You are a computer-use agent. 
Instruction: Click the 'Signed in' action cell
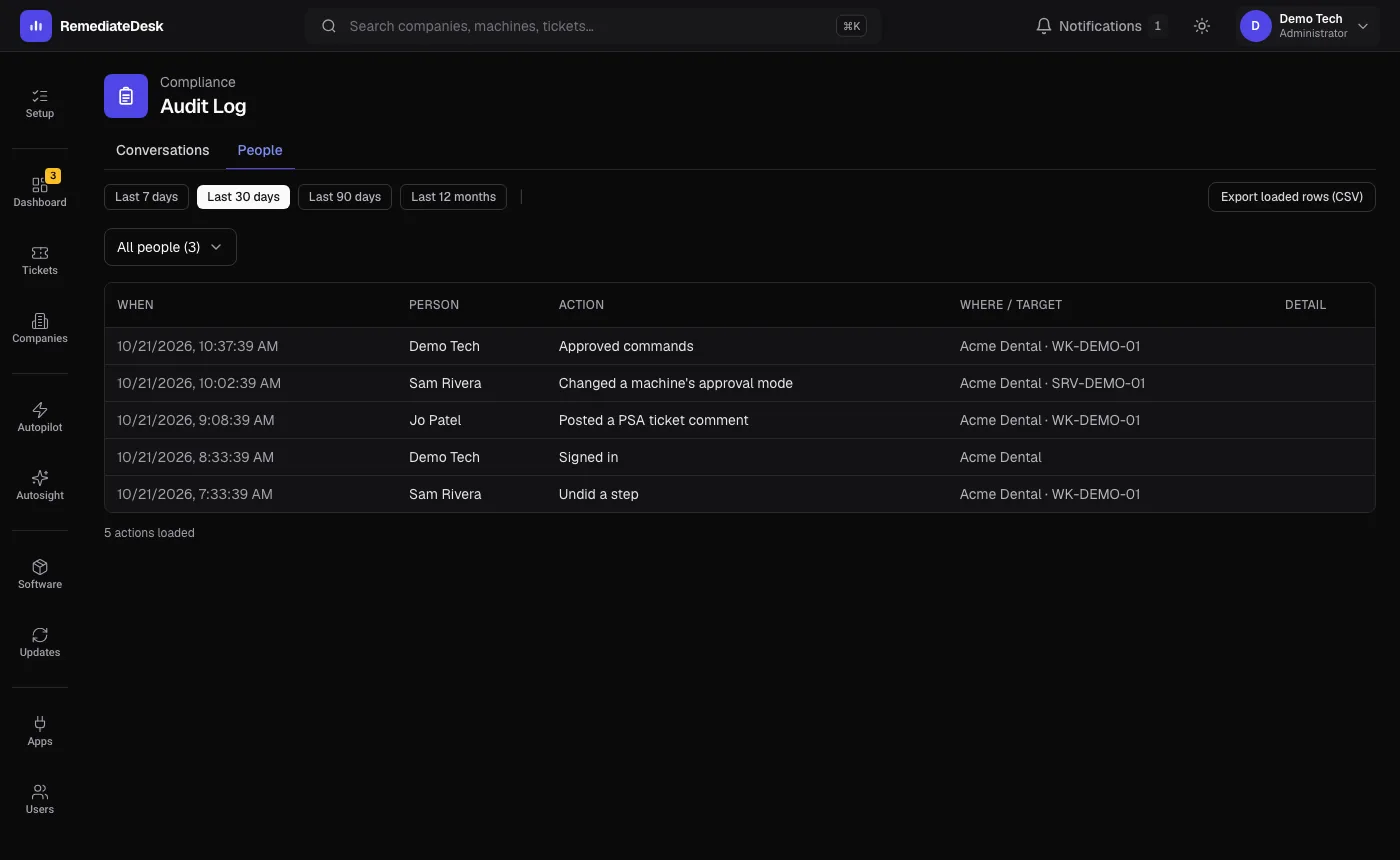(x=588, y=457)
